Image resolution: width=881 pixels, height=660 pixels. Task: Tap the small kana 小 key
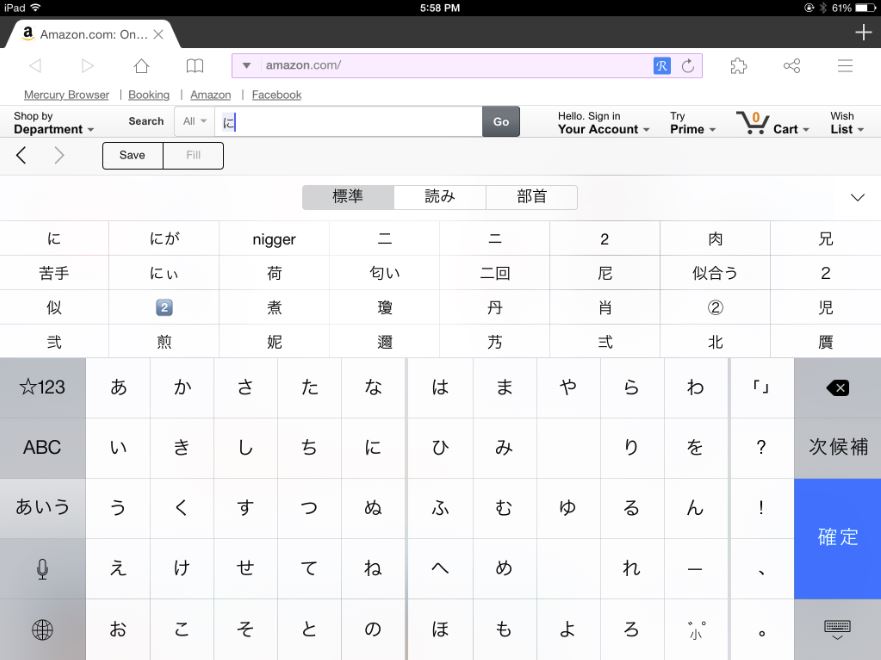[x=696, y=630]
